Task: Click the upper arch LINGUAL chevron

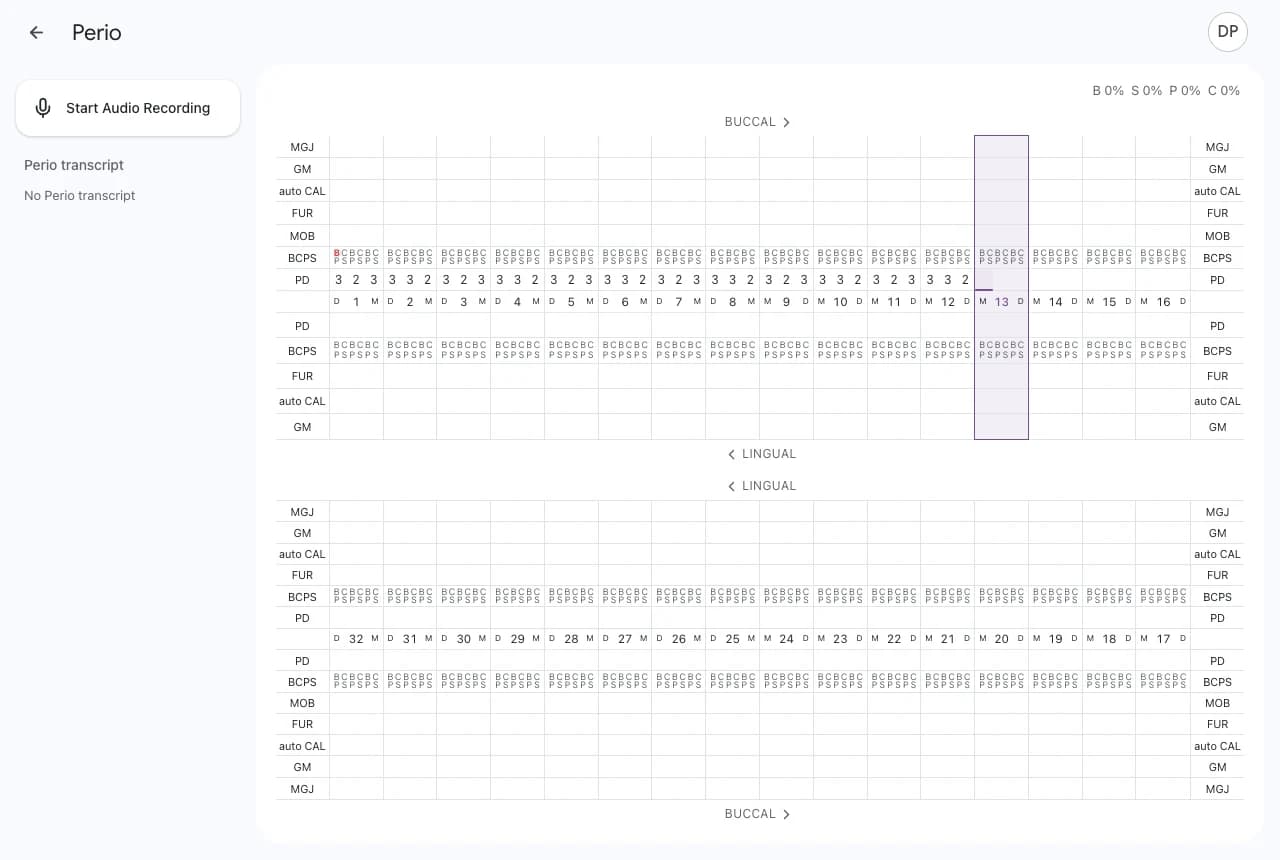Action: [731, 454]
